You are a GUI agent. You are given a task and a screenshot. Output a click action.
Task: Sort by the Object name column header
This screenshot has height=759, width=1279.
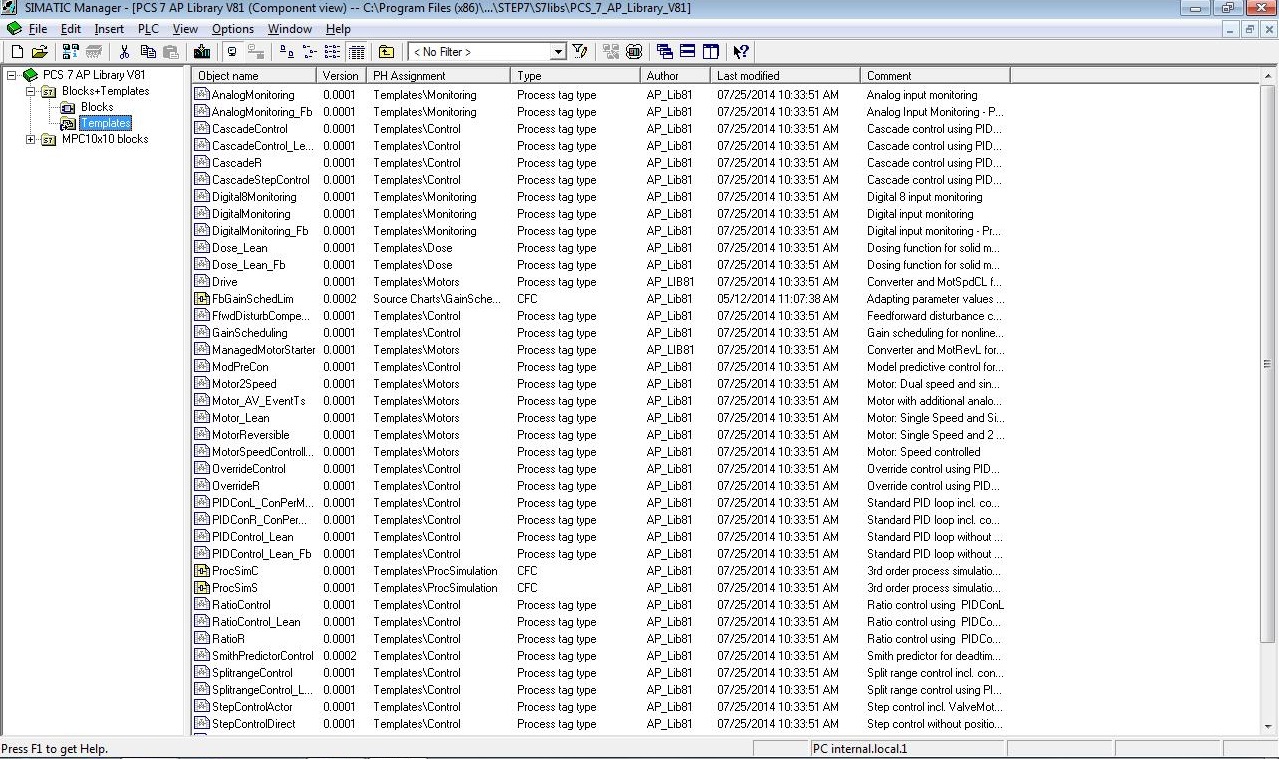(x=254, y=76)
